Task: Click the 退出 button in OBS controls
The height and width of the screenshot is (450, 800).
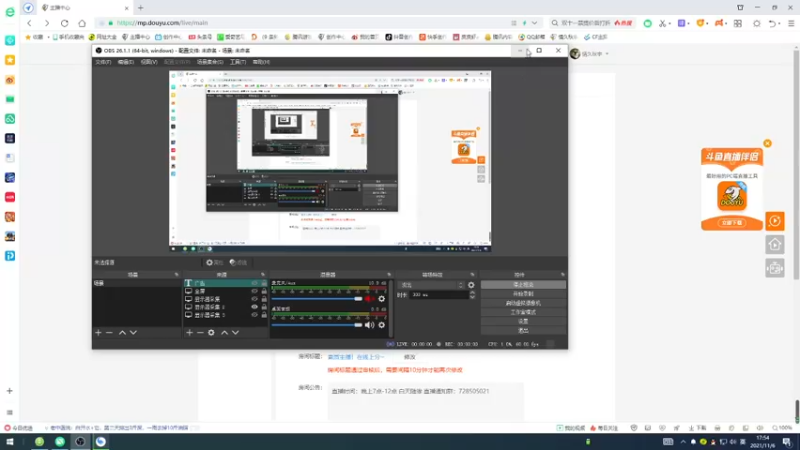Action: point(523,331)
